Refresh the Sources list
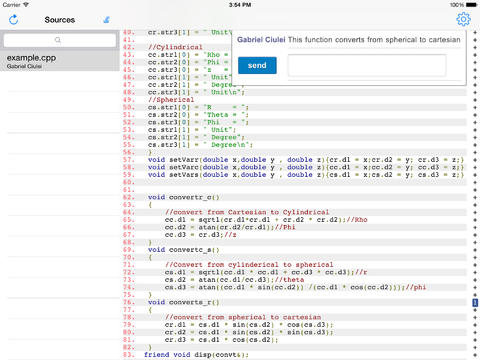This screenshot has height=360, width=480. [x=14, y=20]
